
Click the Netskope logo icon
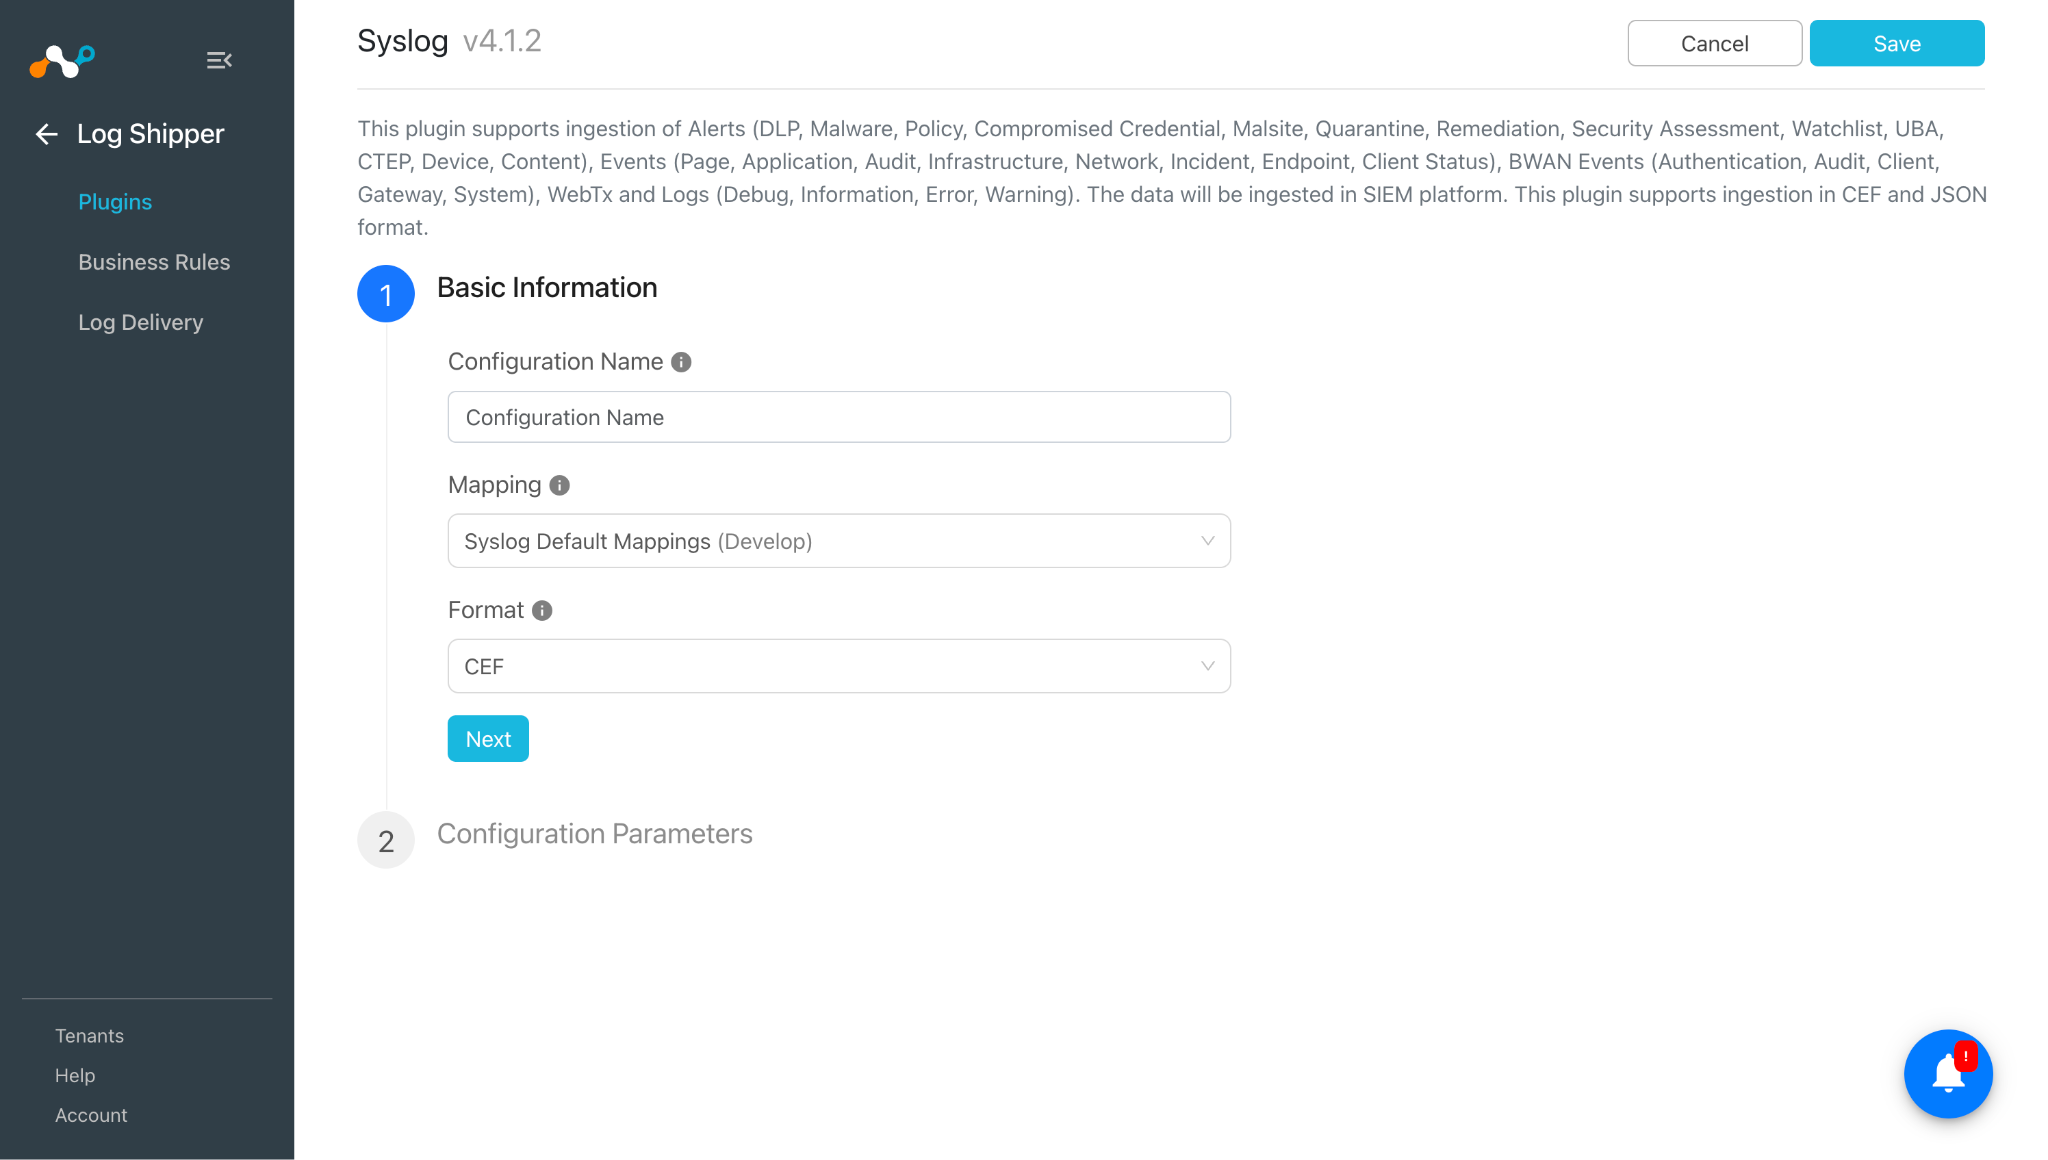pyautogui.click(x=62, y=61)
